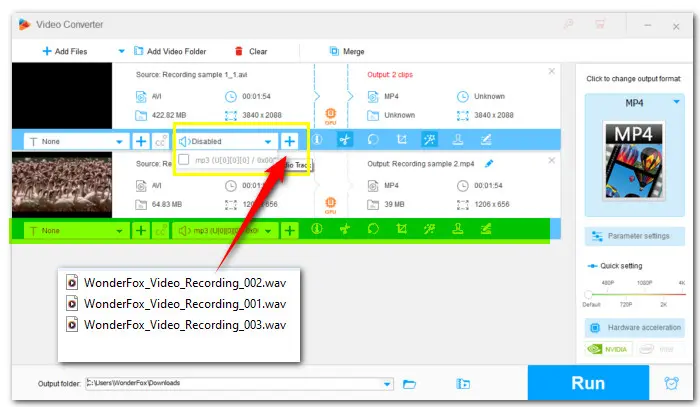The height and width of the screenshot is (407, 700).
Task: Click the GPU icon on second video
Action: coord(330,205)
